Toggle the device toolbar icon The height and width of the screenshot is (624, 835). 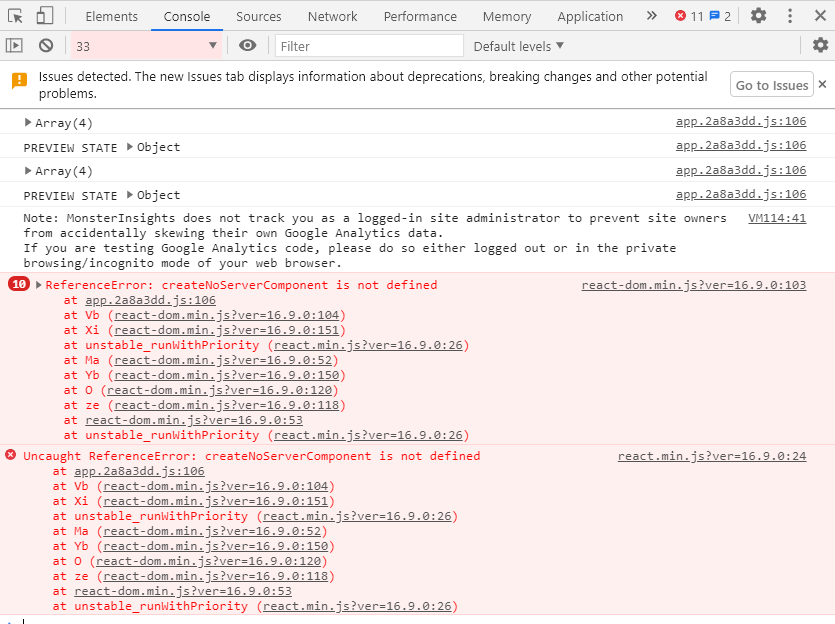[45, 16]
